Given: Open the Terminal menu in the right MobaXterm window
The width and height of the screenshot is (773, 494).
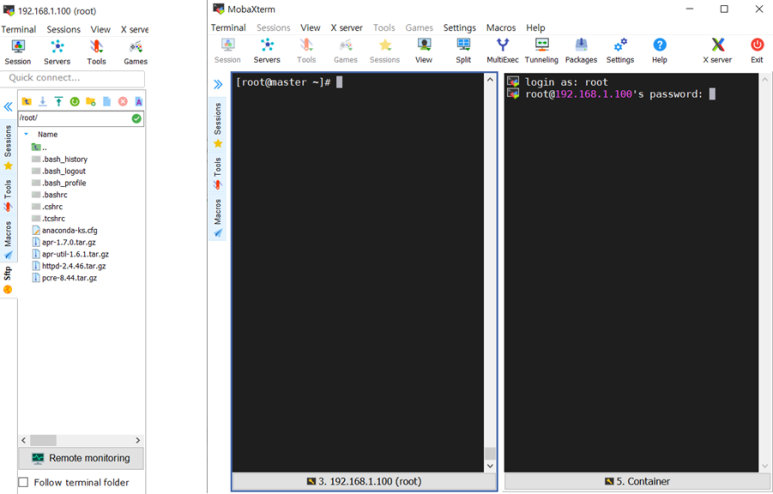Looking at the screenshot, I should tap(228, 28).
